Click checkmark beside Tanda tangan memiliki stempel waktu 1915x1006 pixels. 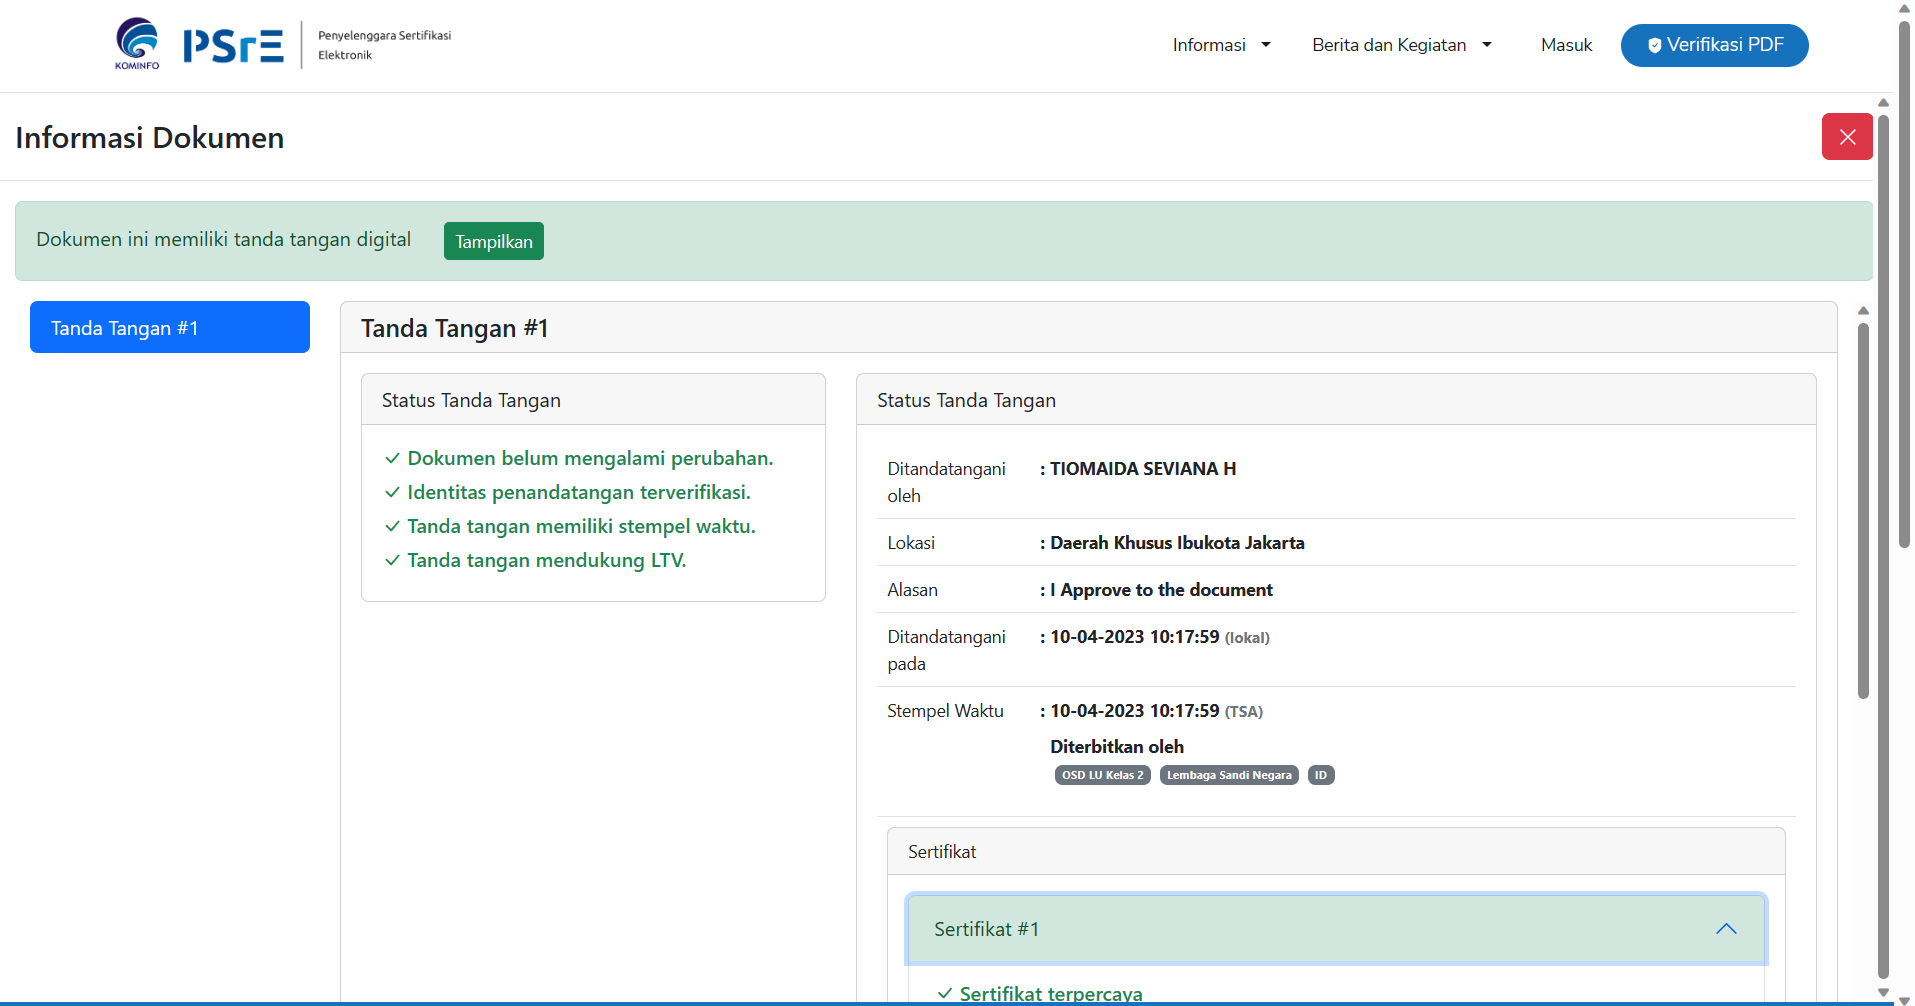click(x=392, y=527)
